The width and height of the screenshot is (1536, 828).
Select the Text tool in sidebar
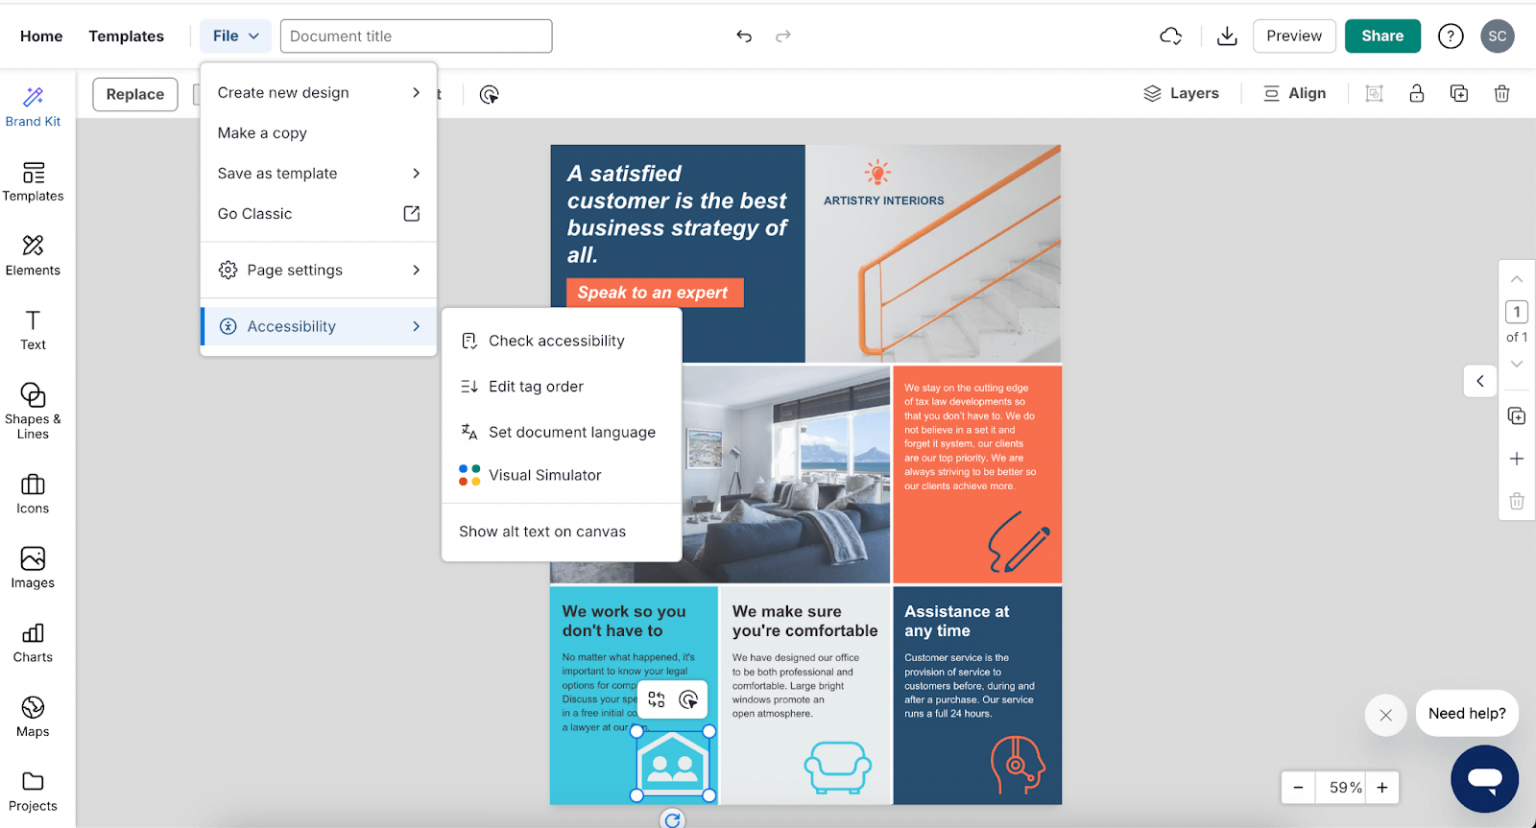pos(33,330)
